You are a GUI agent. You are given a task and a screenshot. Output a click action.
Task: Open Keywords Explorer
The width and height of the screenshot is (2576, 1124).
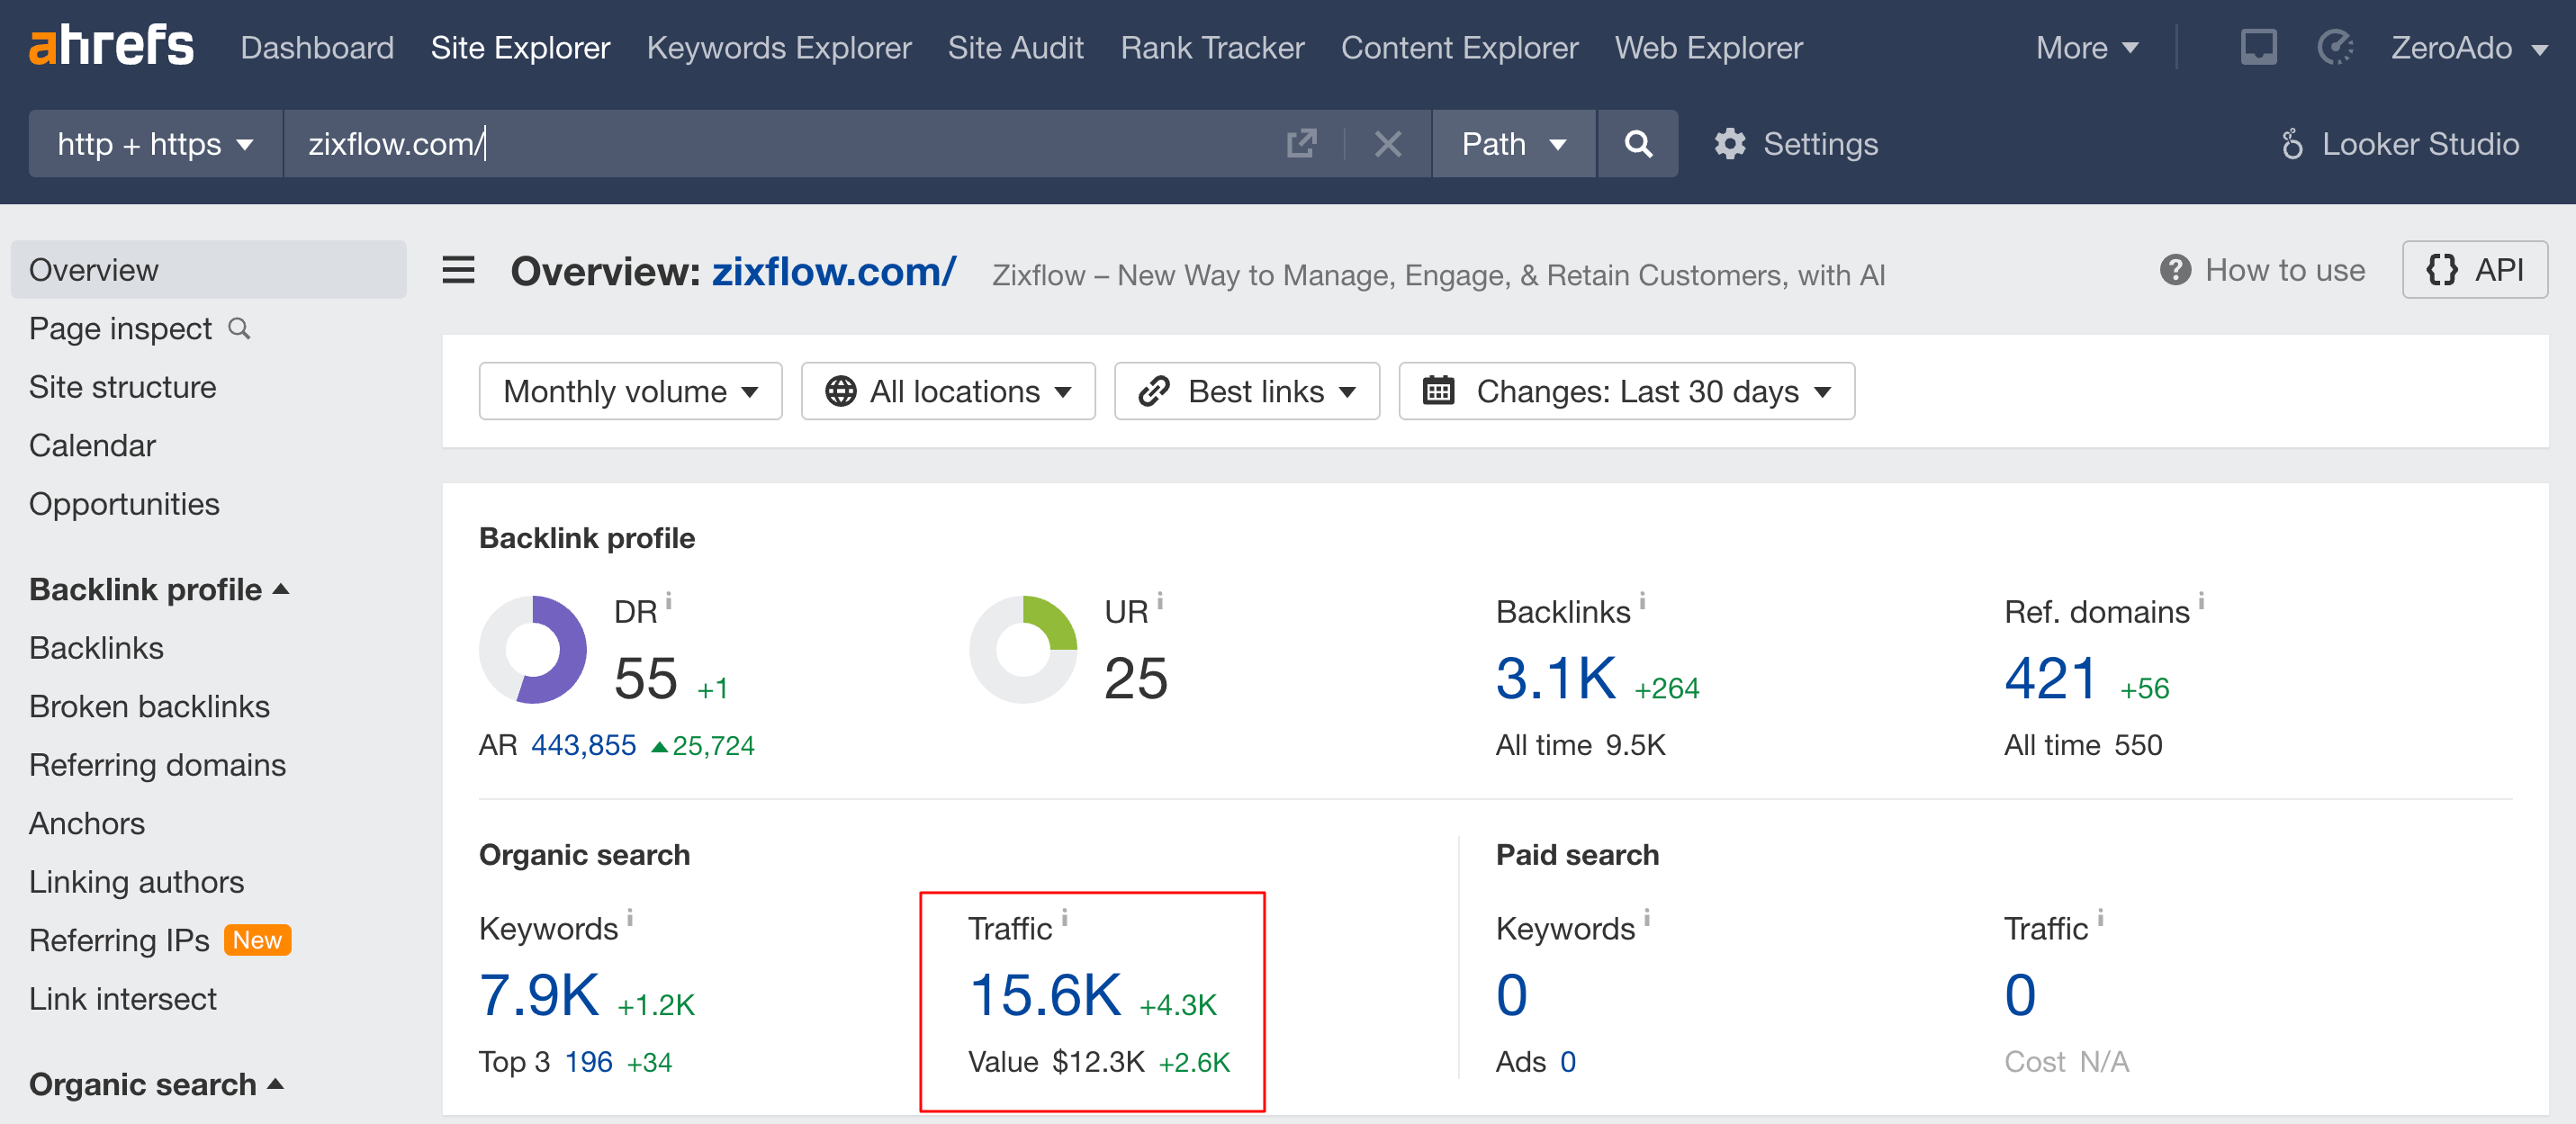(x=779, y=47)
